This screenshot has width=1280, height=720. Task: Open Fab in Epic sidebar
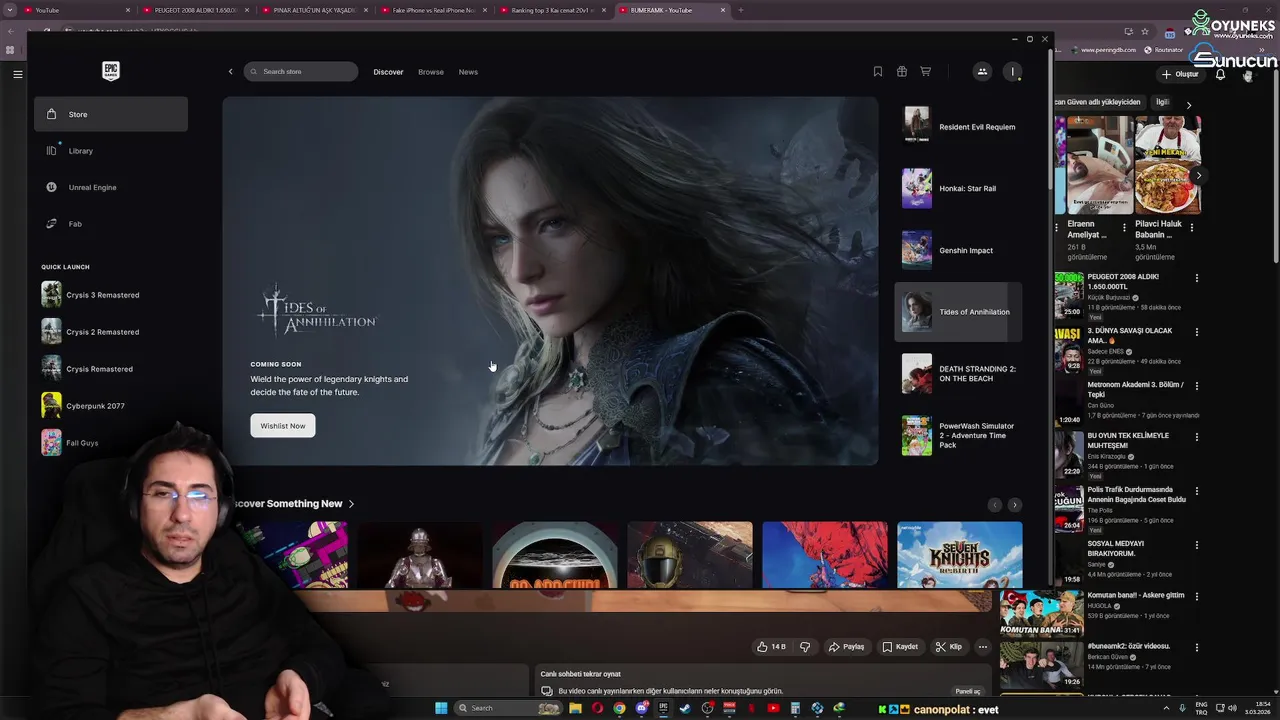click(x=111, y=224)
